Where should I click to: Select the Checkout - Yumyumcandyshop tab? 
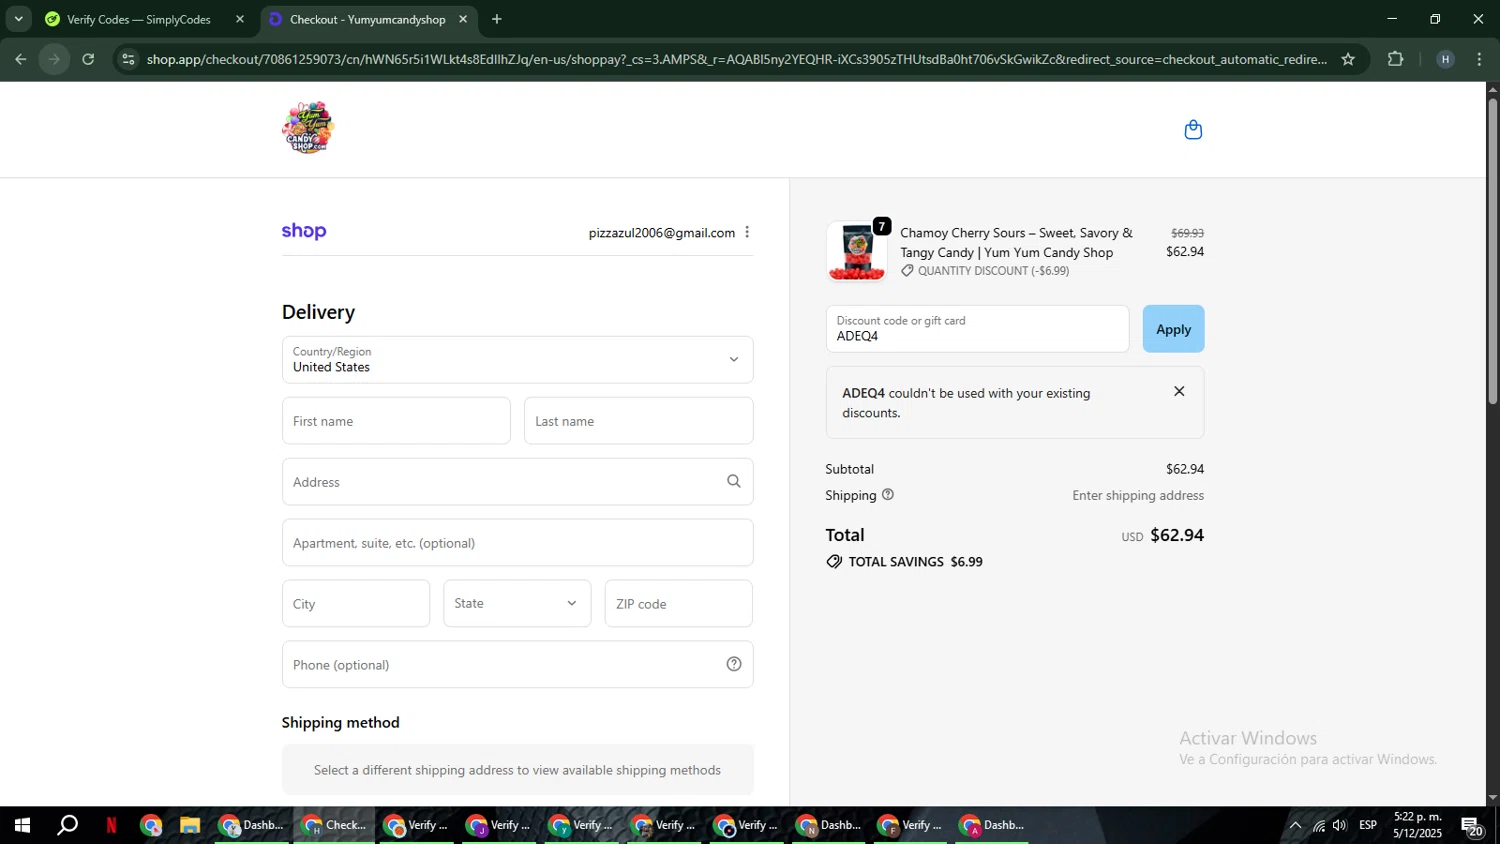[368, 19]
